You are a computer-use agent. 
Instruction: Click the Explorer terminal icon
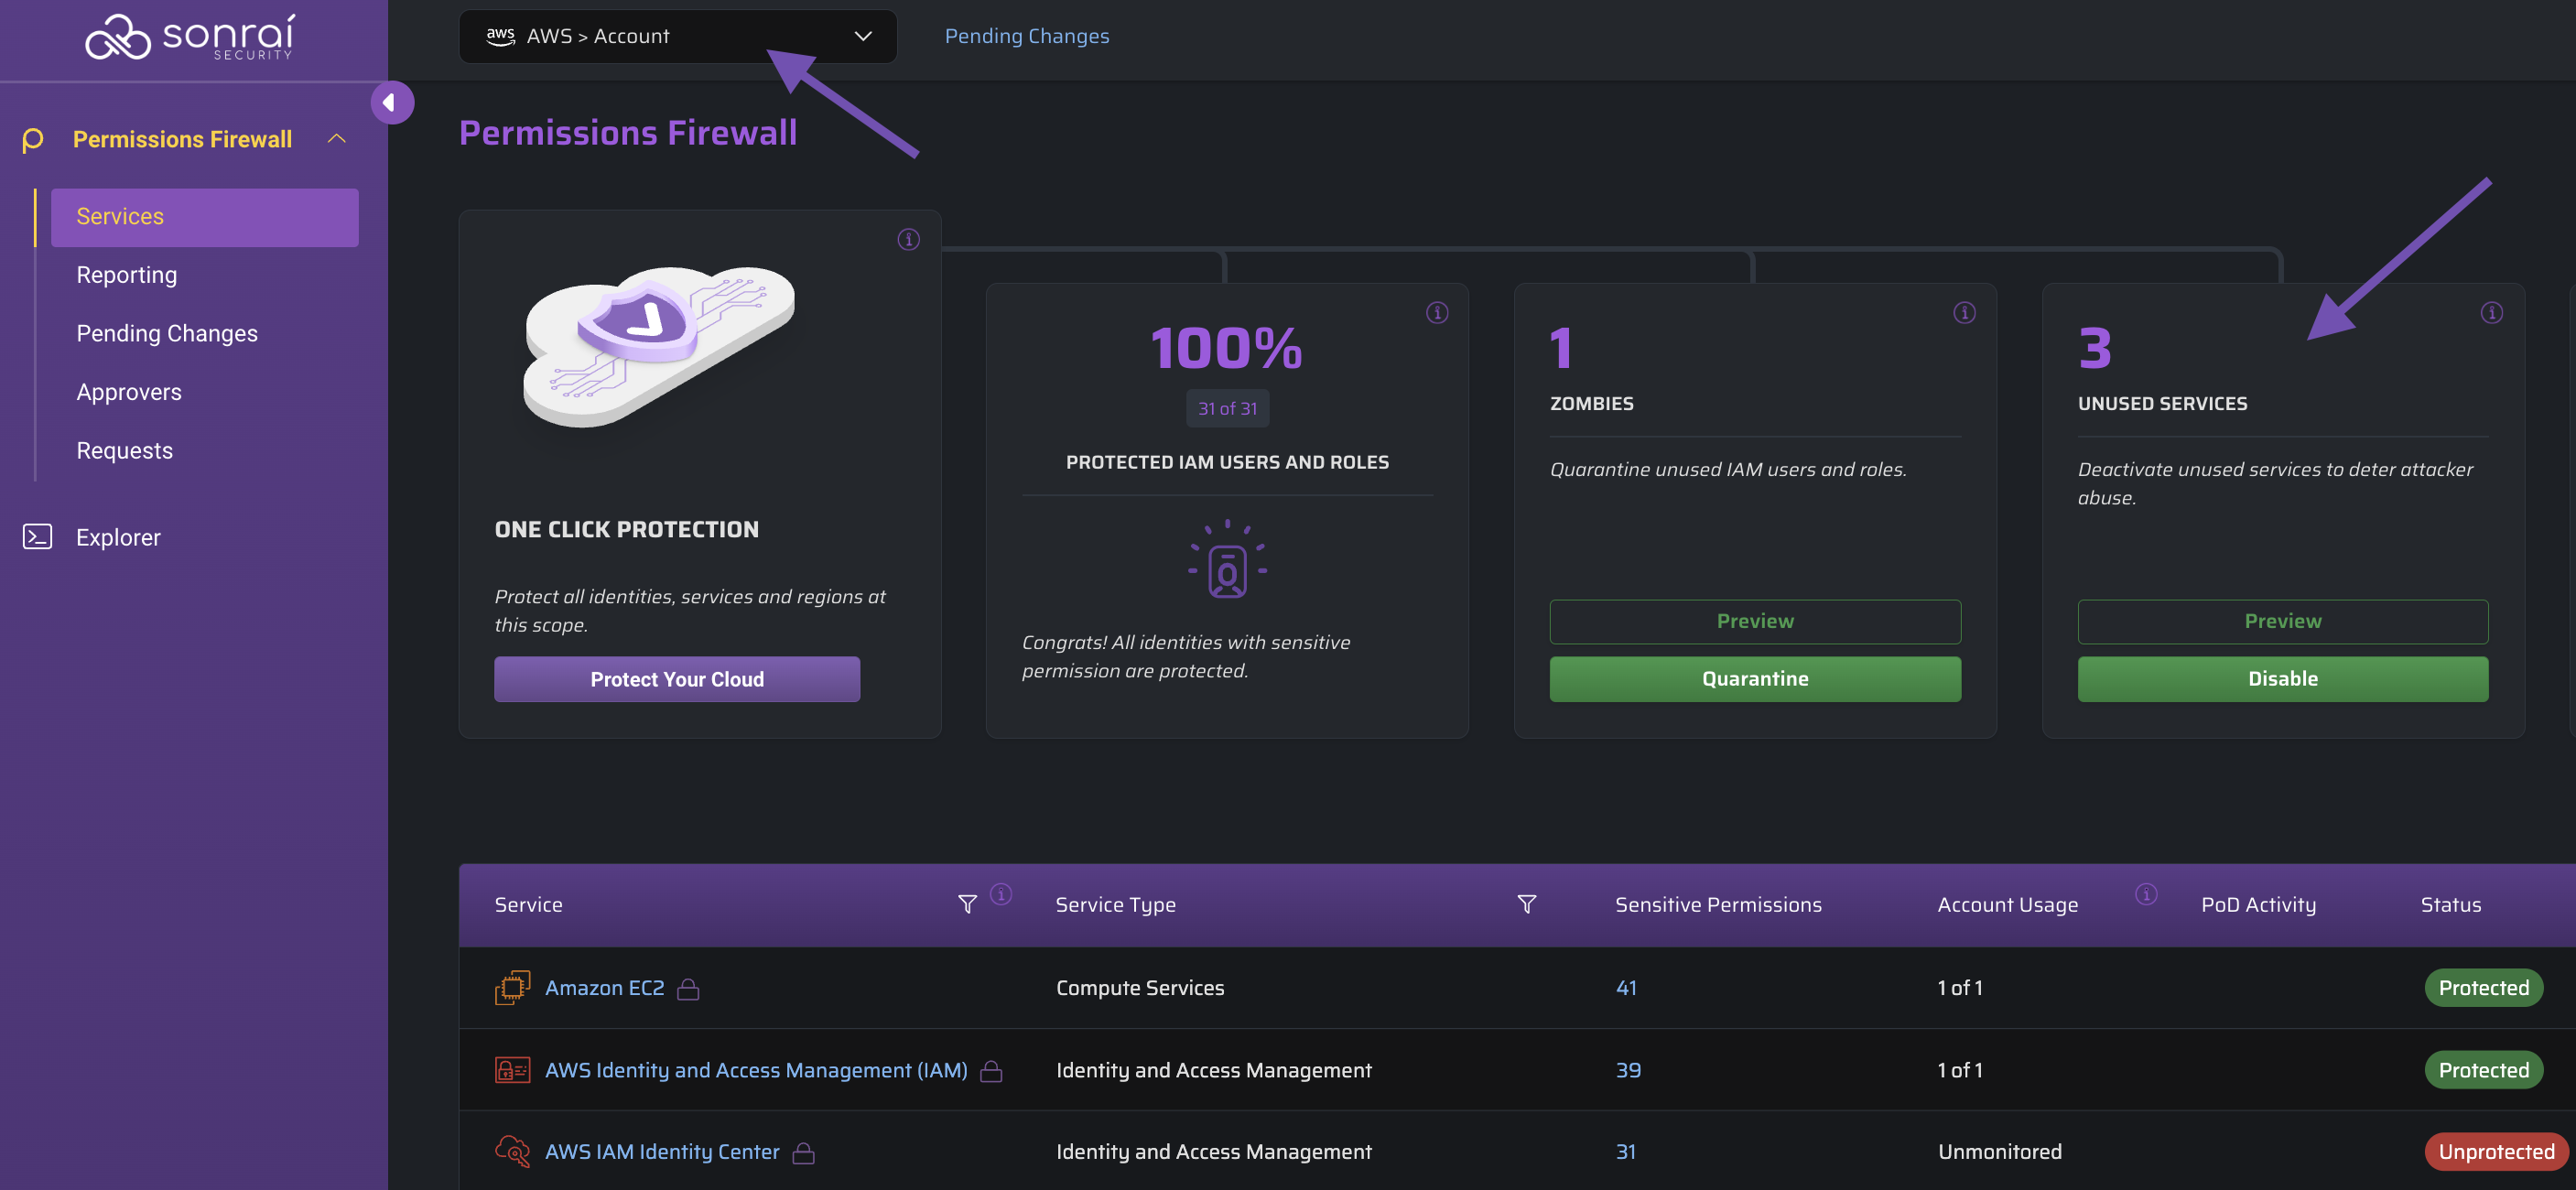(x=37, y=537)
